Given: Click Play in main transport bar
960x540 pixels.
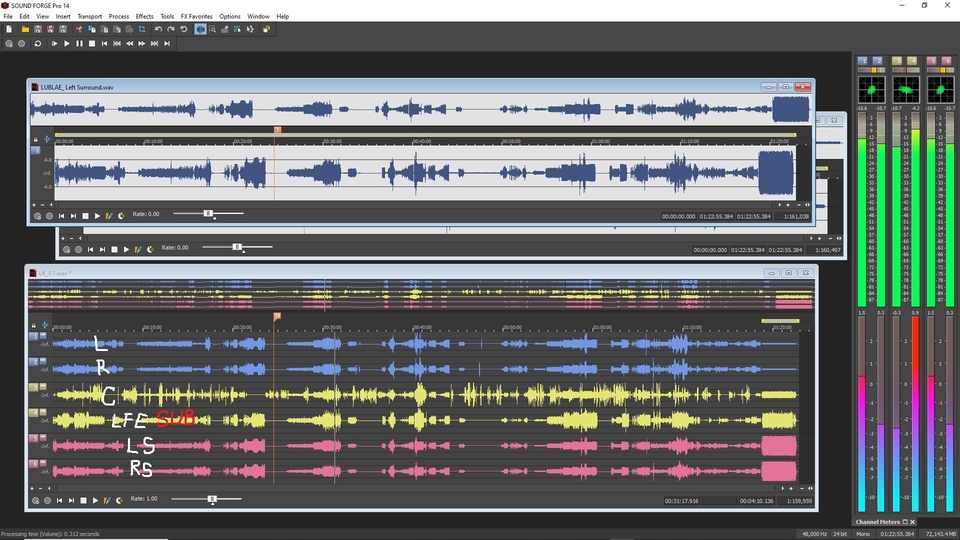Looking at the screenshot, I should (x=67, y=43).
